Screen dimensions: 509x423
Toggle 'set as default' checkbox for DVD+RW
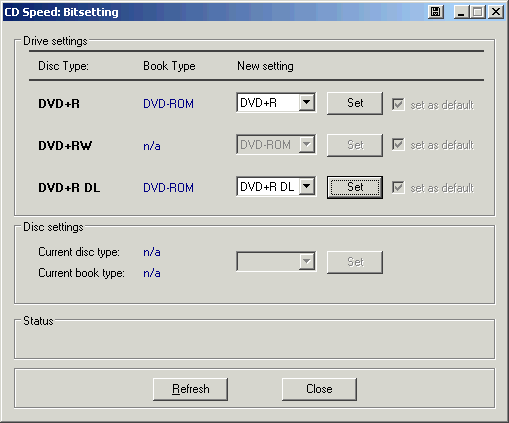pos(398,145)
